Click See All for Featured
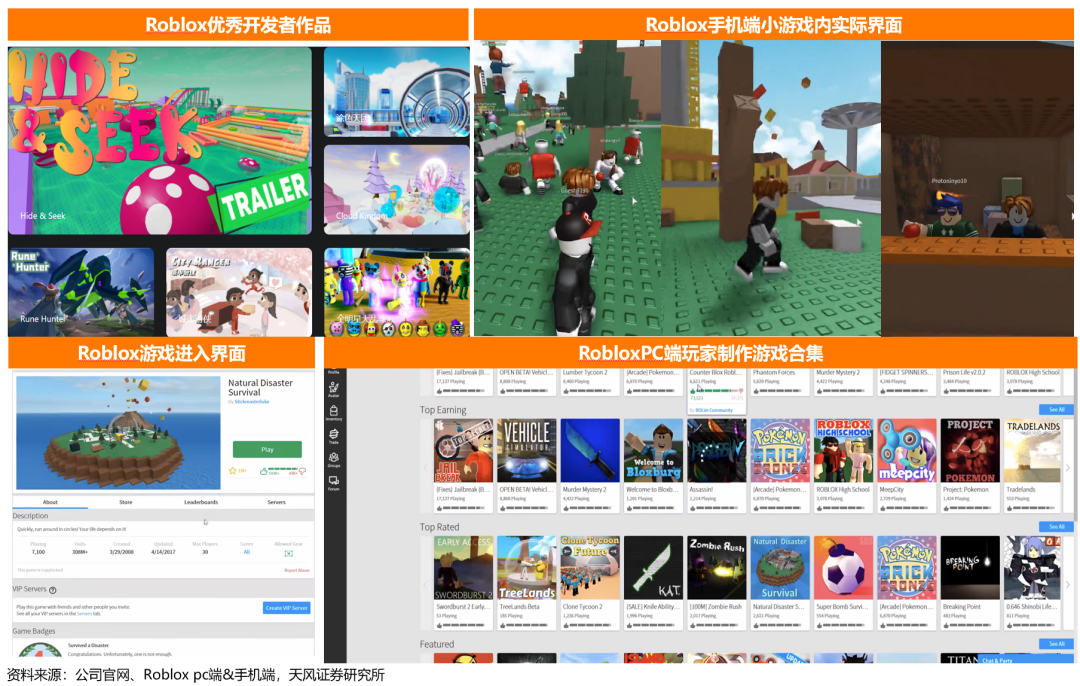Viewport: 1080px width, 686px height. 1056,644
